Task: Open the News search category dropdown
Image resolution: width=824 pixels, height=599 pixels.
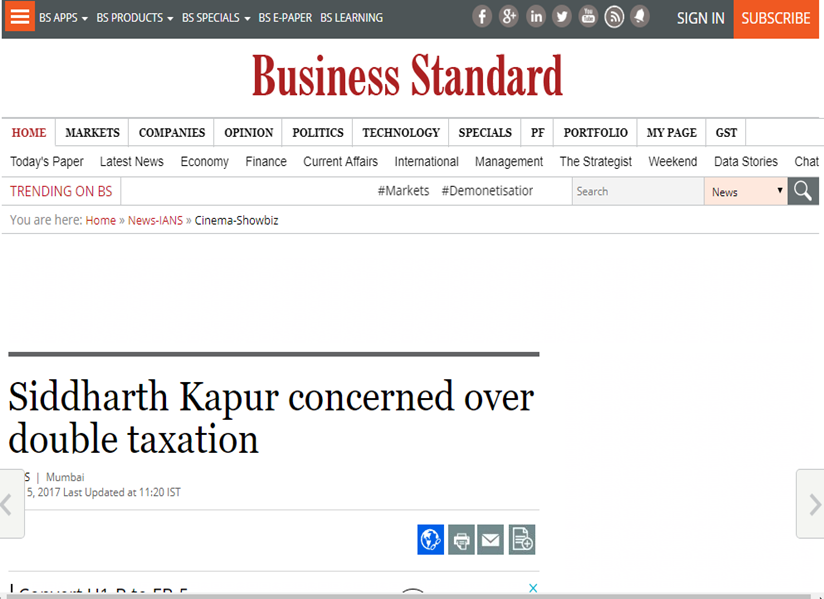Action: pos(746,192)
